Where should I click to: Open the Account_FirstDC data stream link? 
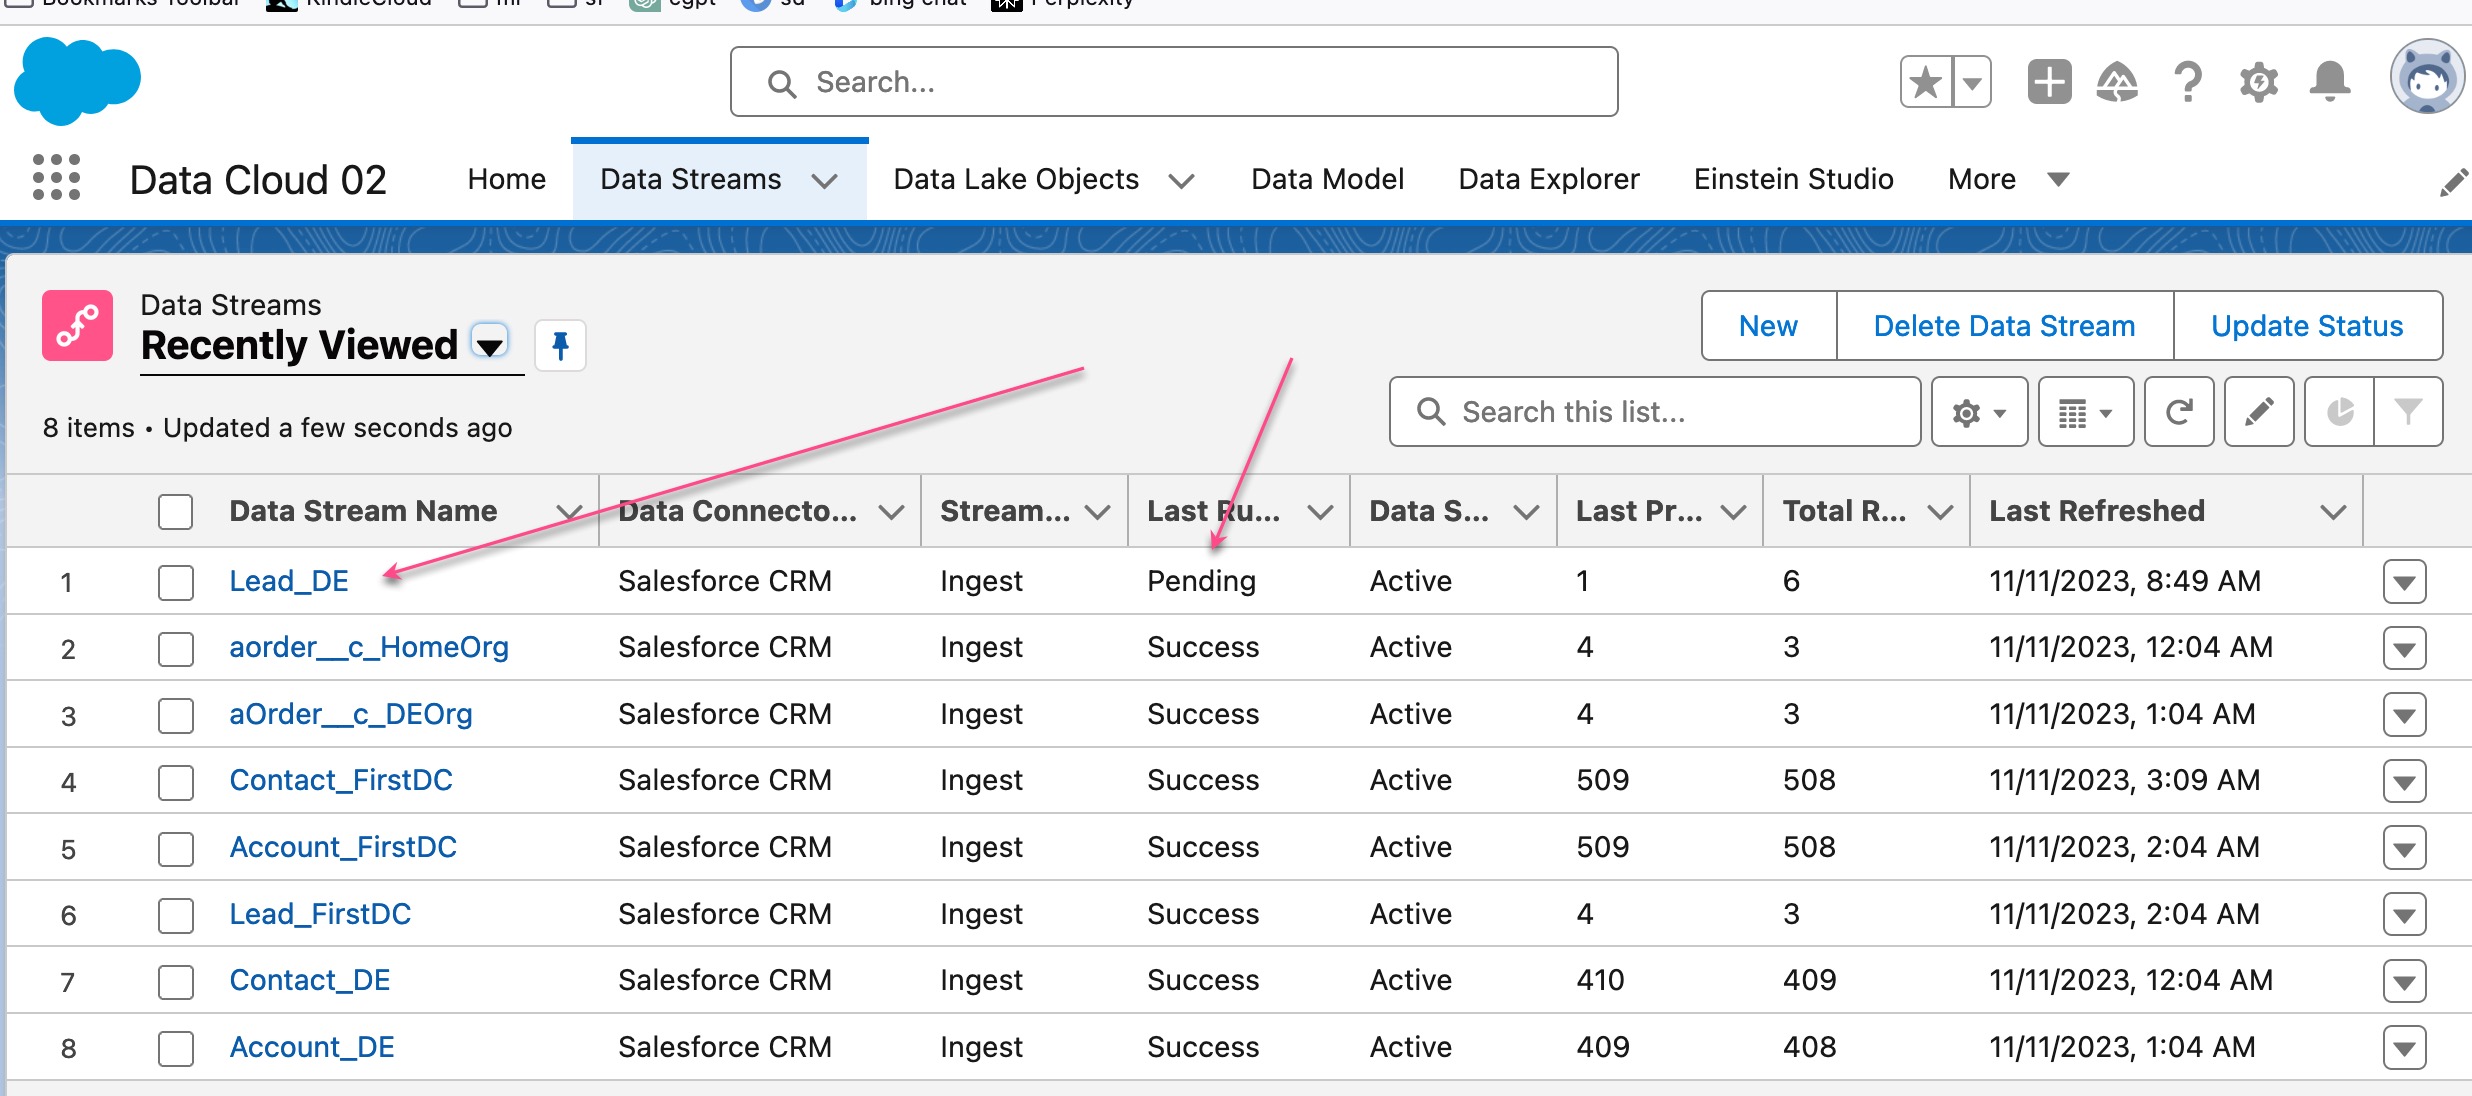pos(343,848)
